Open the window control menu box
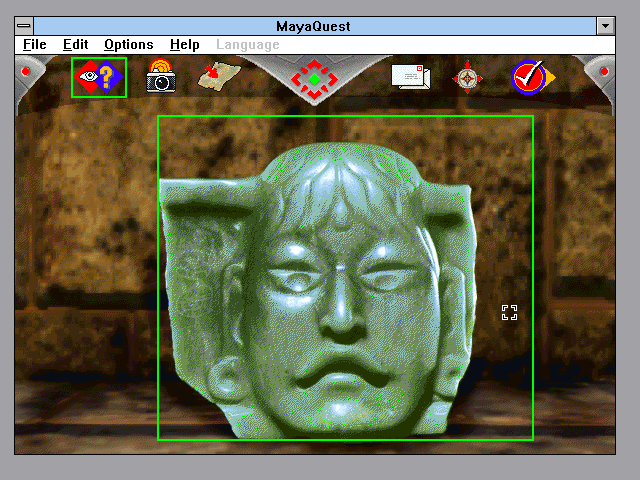 coord(24,26)
